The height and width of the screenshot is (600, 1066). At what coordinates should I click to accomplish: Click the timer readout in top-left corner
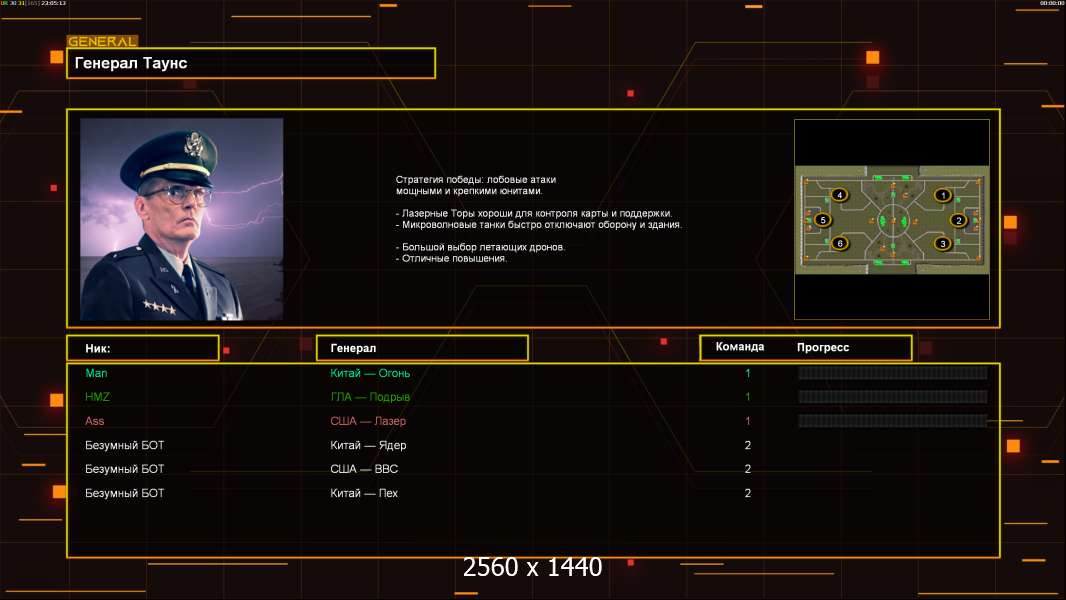[48, 4]
